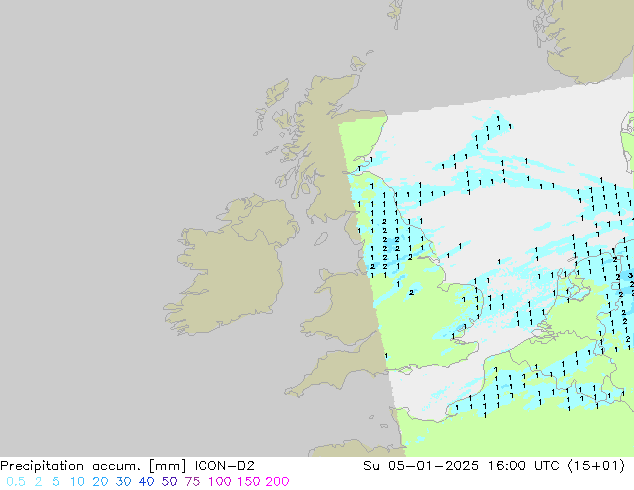The width and height of the screenshot is (634, 490).
Task: Click the 100 mm legend value
Action: pyautogui.click(x=220, y=482)
